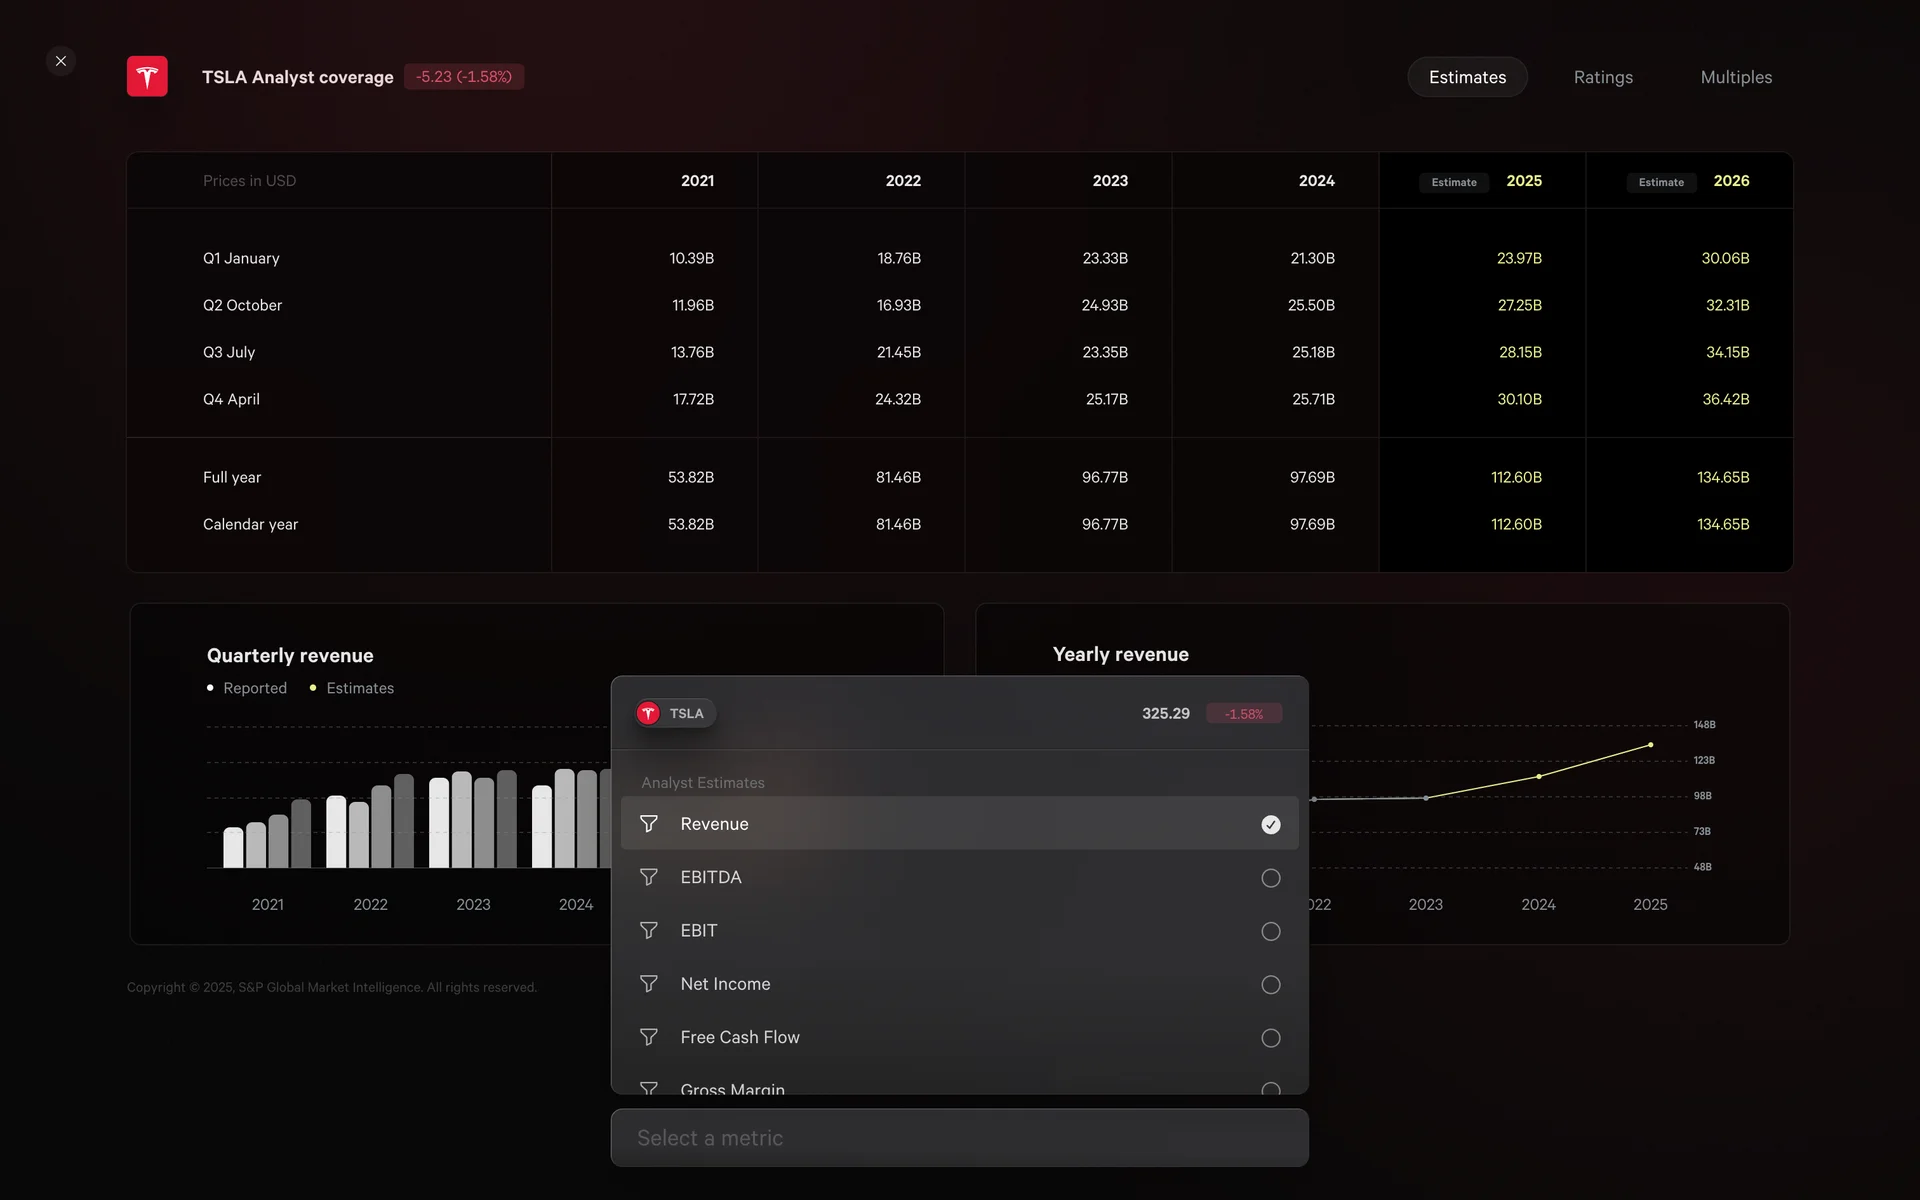This screenshot has height=1200, width=1920.
Task: Click the 2025 point on yearly revenue line
Action: click(1650, 745)
